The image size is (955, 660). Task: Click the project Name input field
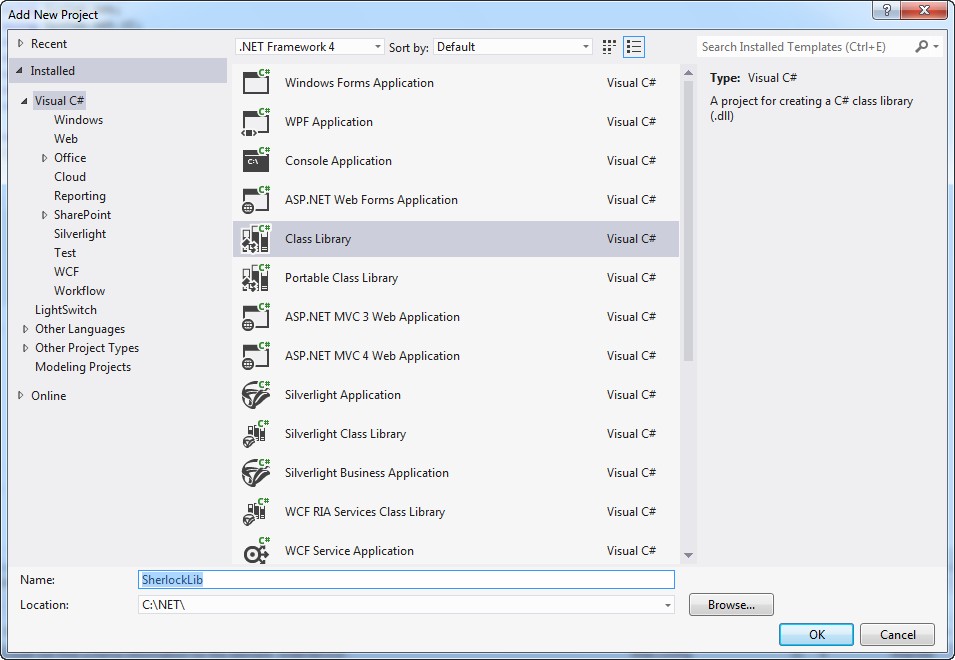pyautogui.click(x=406, y=580)
